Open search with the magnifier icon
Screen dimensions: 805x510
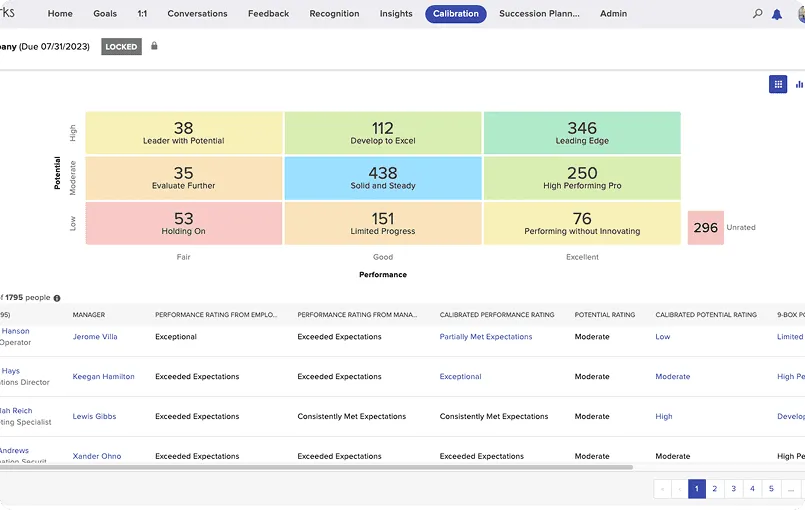[x=758, y=14]
